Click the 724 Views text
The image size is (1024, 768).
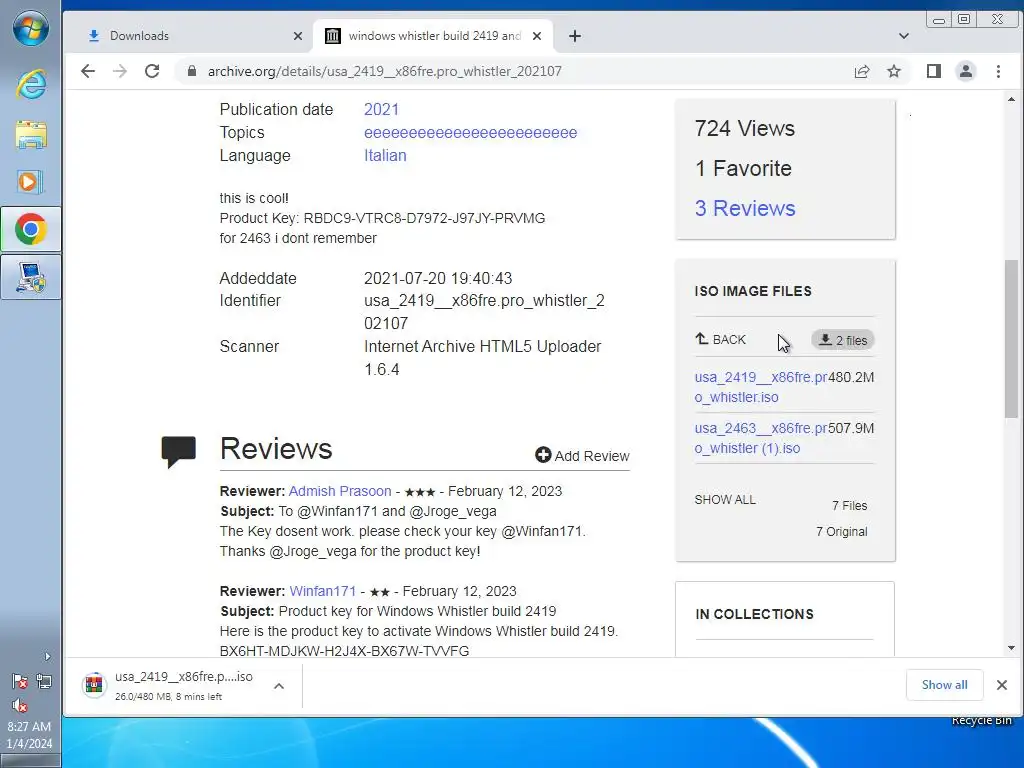(x=744, y=128)
